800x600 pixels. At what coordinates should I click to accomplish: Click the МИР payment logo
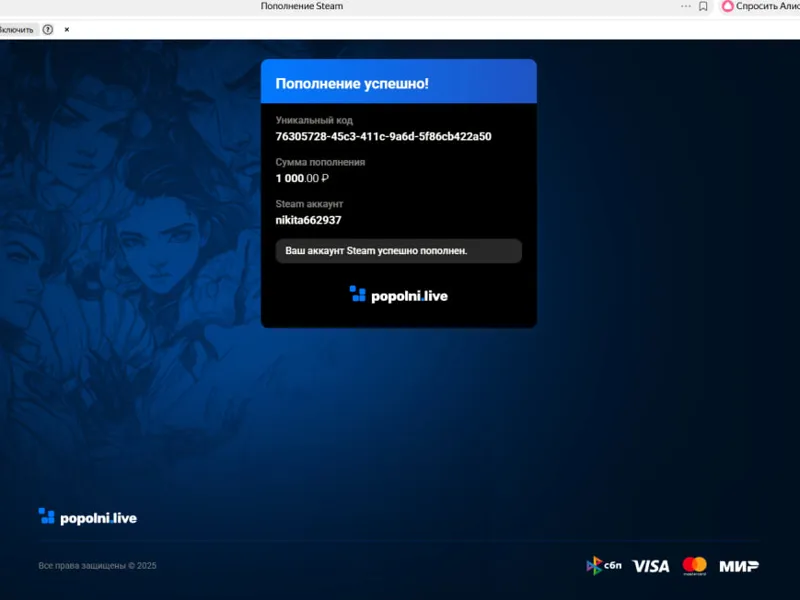[x=739, y=566]
